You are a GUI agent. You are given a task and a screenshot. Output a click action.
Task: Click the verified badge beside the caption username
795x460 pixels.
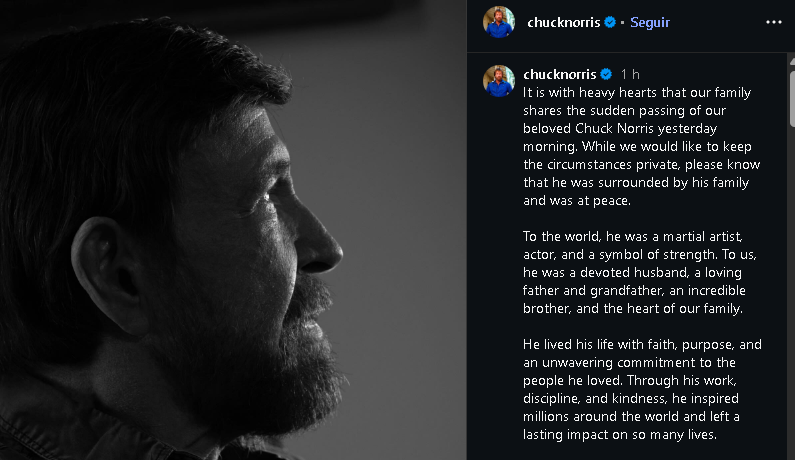(x=606, y=75)
